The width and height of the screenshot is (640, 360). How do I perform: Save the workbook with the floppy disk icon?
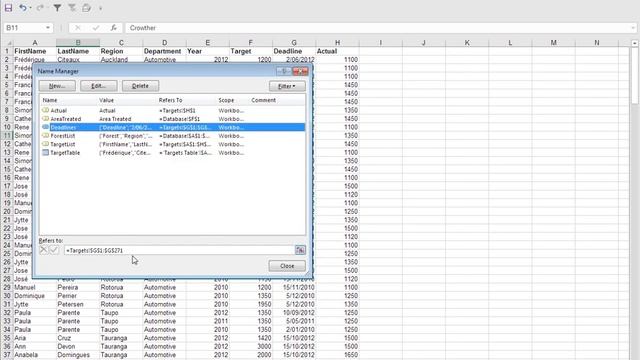(8, 8)
